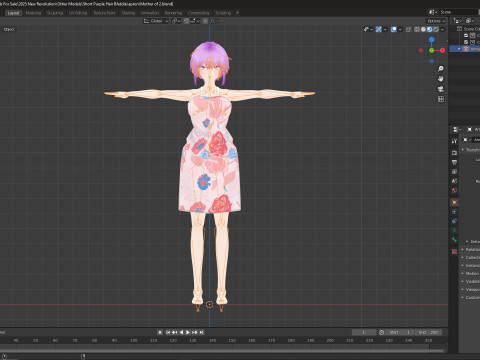Open the Object properties tab
The image size is (480, 360).
(454, 202)
